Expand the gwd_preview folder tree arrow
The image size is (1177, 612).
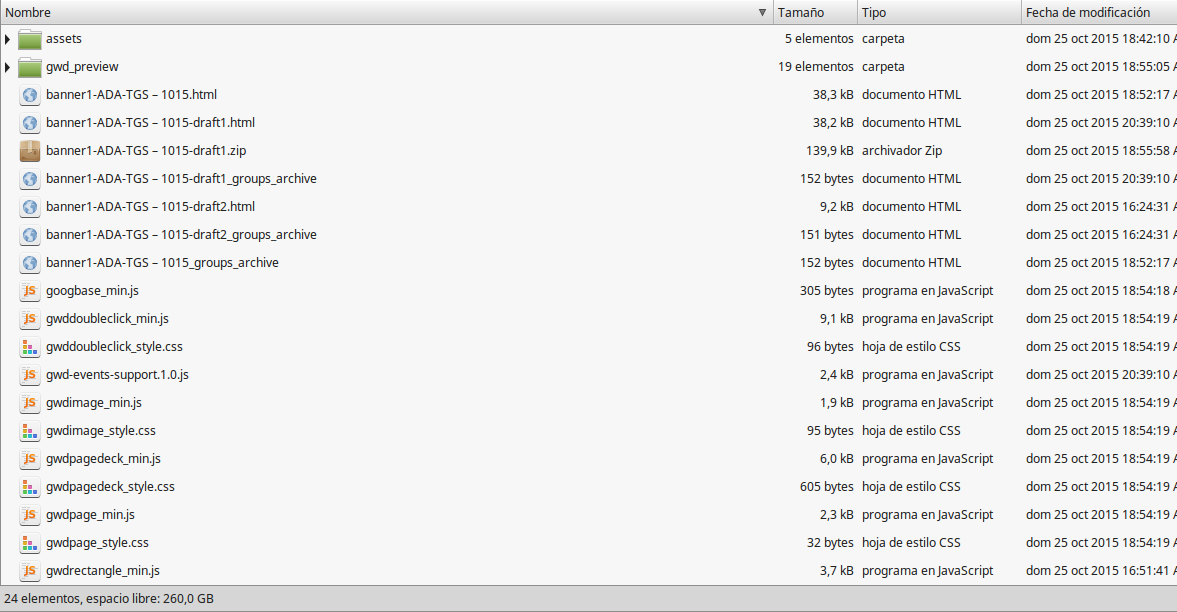pos(8,67)
